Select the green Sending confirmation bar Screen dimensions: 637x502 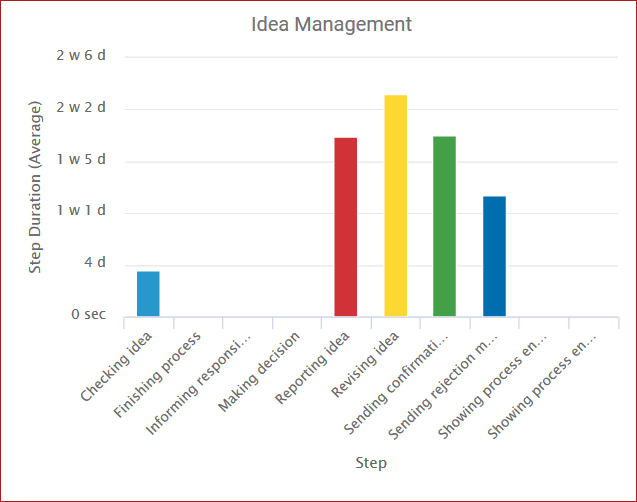click(444, 226)
